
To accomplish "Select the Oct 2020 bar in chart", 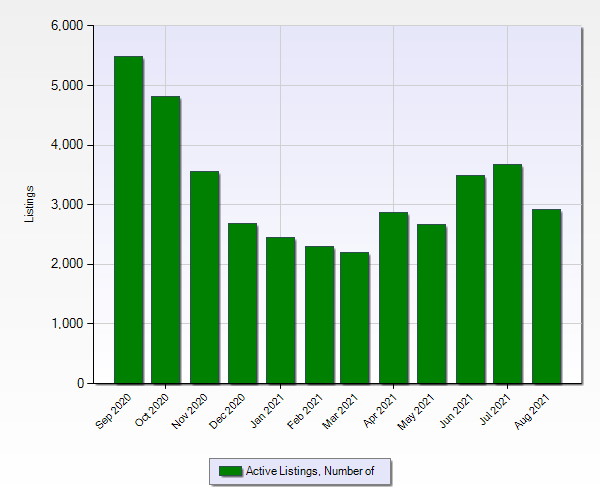I will 165,240.
